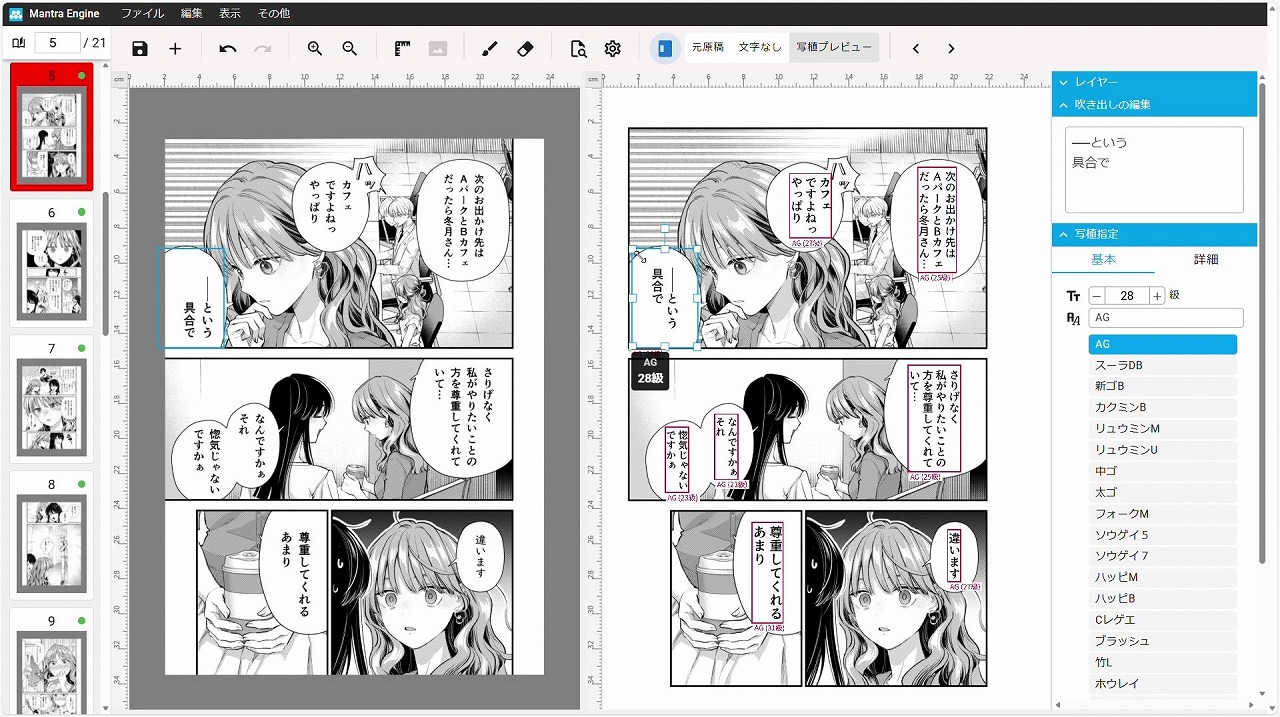
Task: Select the brush tool
Action: [489, 48]
